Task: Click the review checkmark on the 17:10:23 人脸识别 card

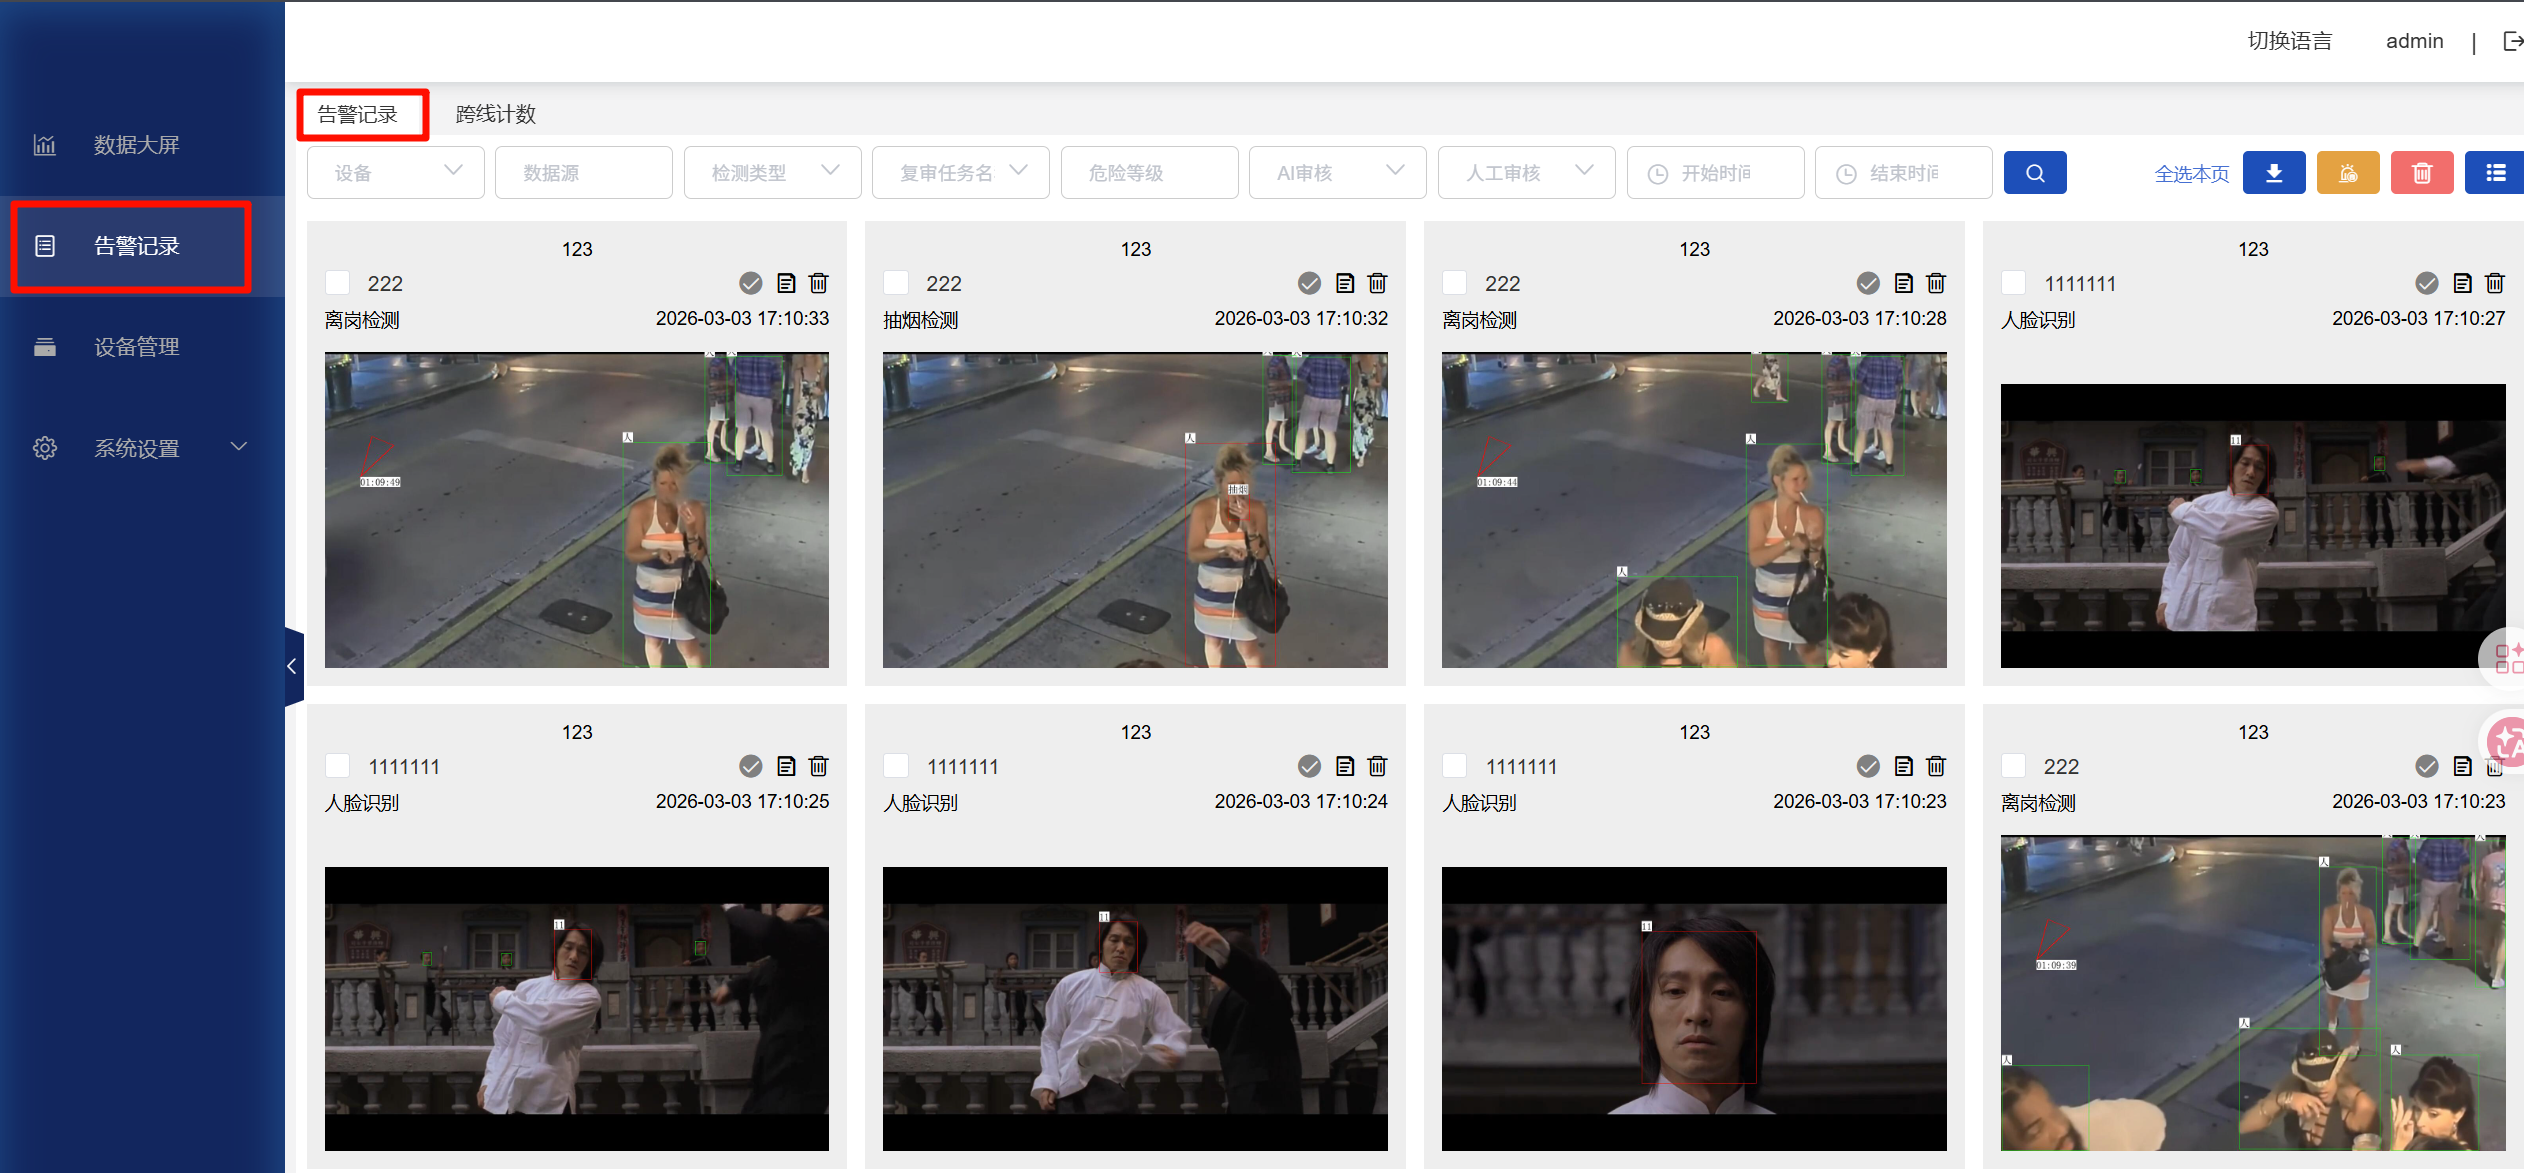Action: click(1868, 766)
